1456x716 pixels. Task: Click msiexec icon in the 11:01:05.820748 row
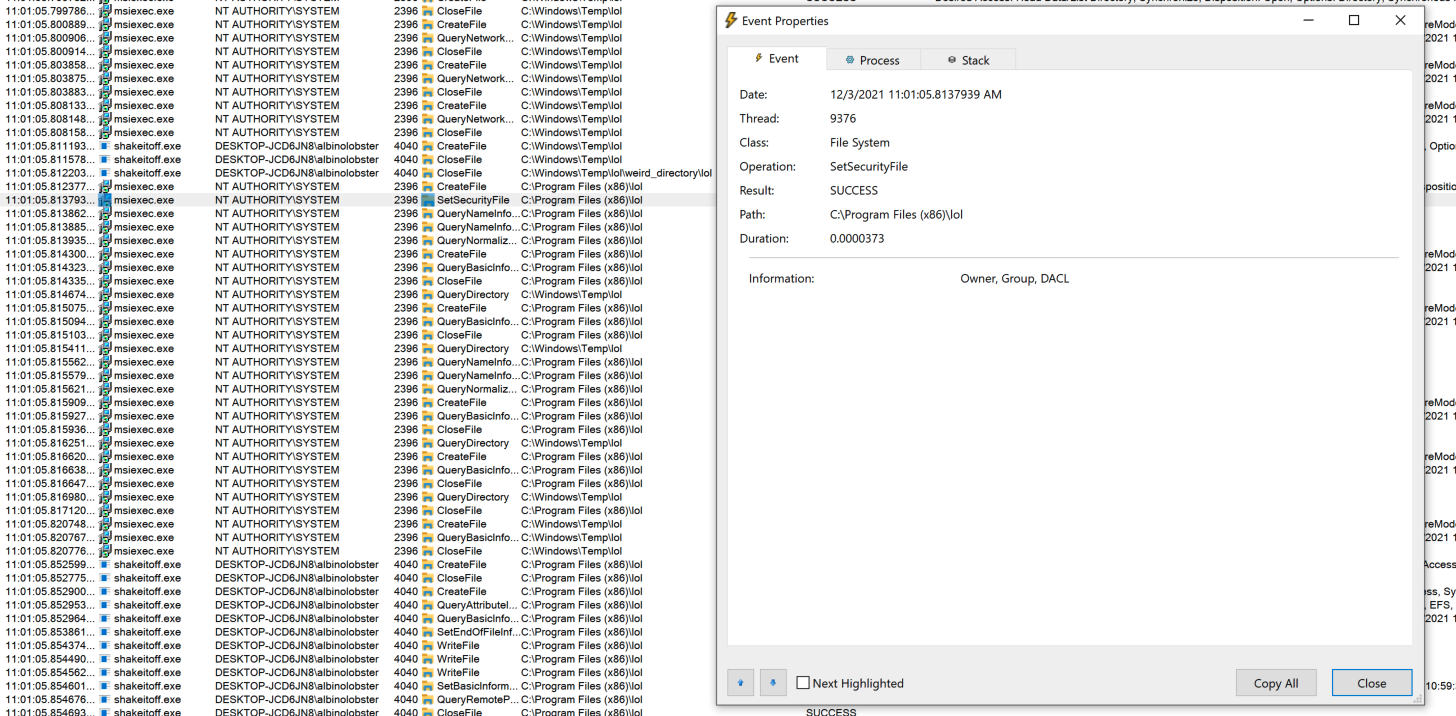[105, 524]
